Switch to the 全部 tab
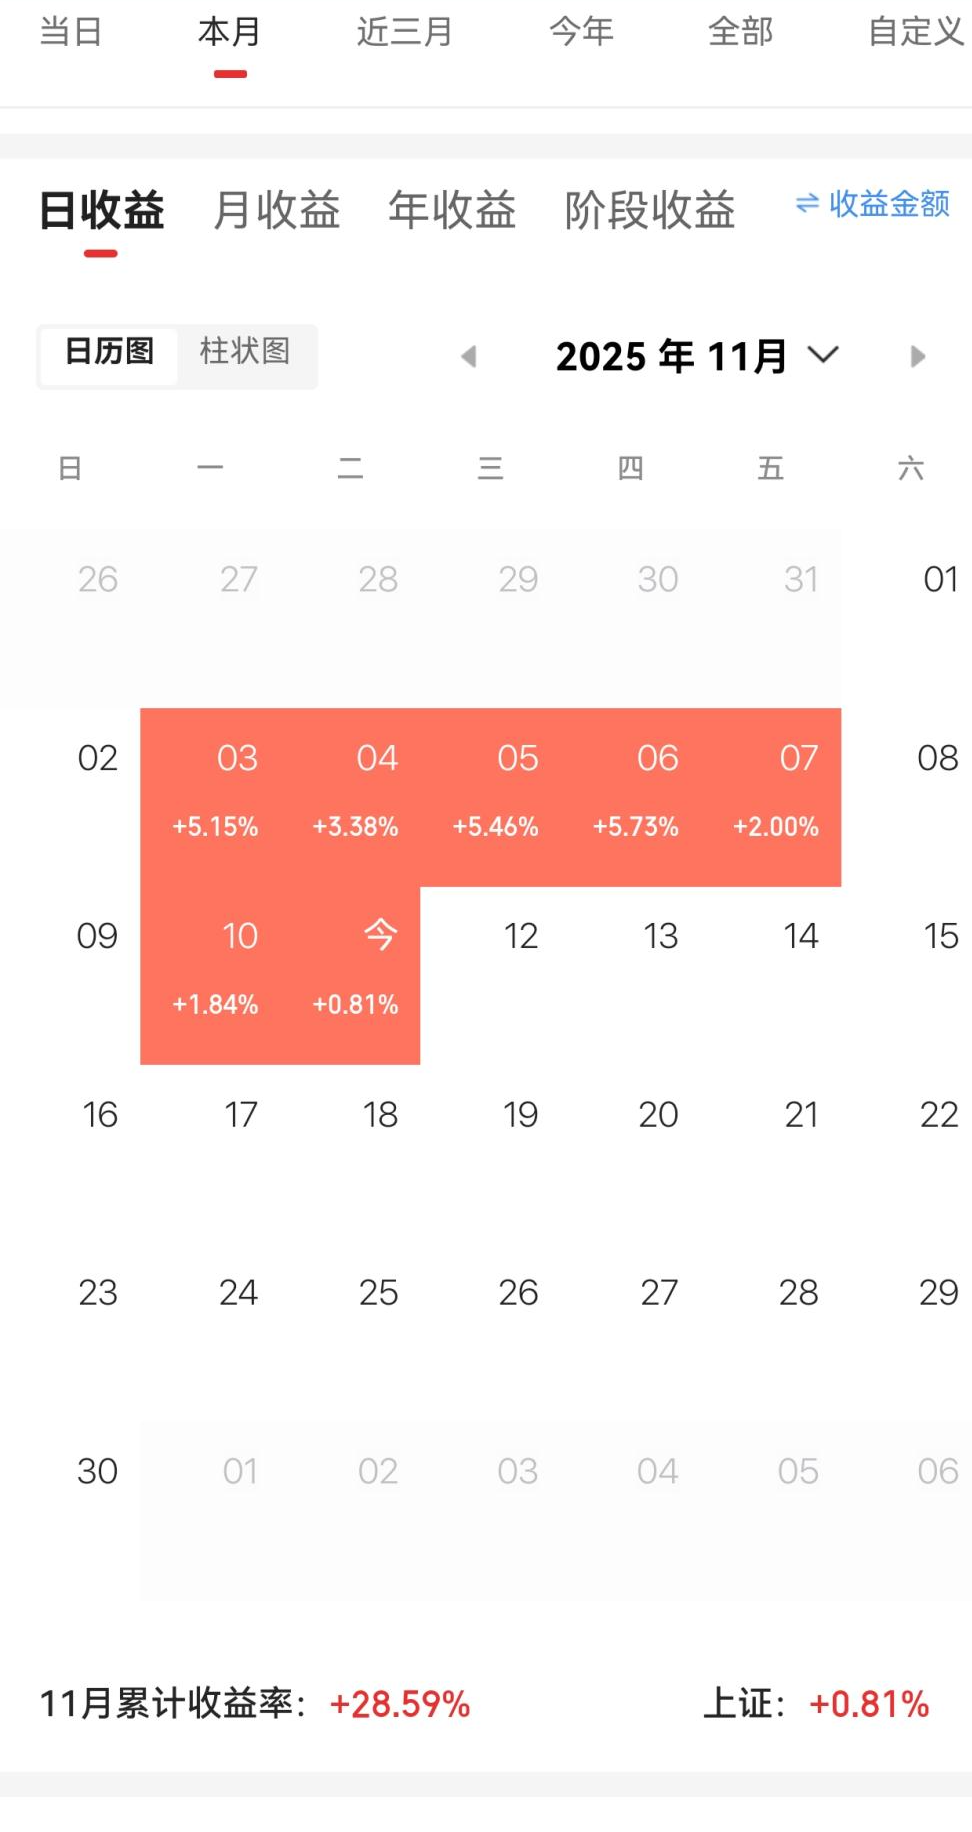This screenshot has height=1832, width=972. click(740, 32)
